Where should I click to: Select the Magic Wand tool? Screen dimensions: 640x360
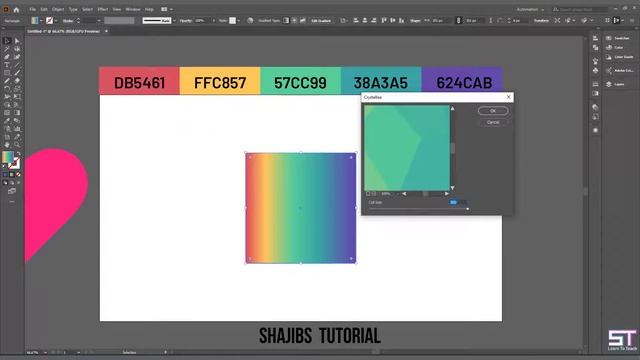click(x=7, y=49)
